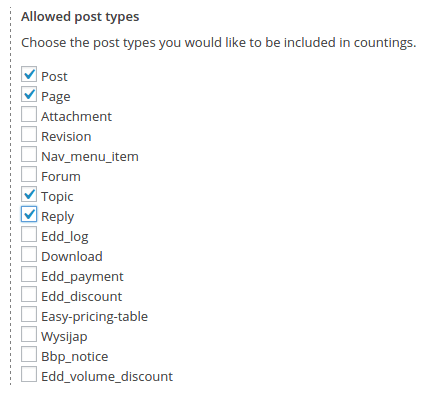This screenshot has width=430, height=399.
Task: Click the Download label text
Action: [x=72, y=256]
